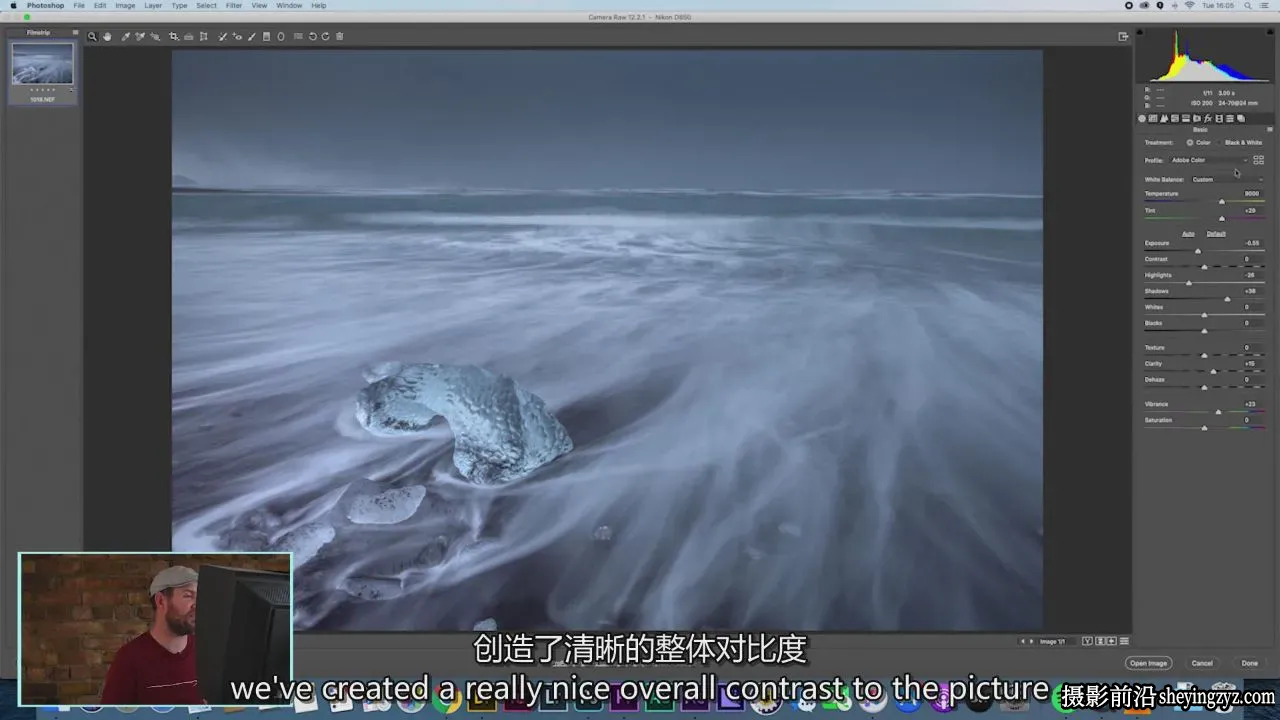
Task: Open the profile browser grid icon
Action: 1258,160
